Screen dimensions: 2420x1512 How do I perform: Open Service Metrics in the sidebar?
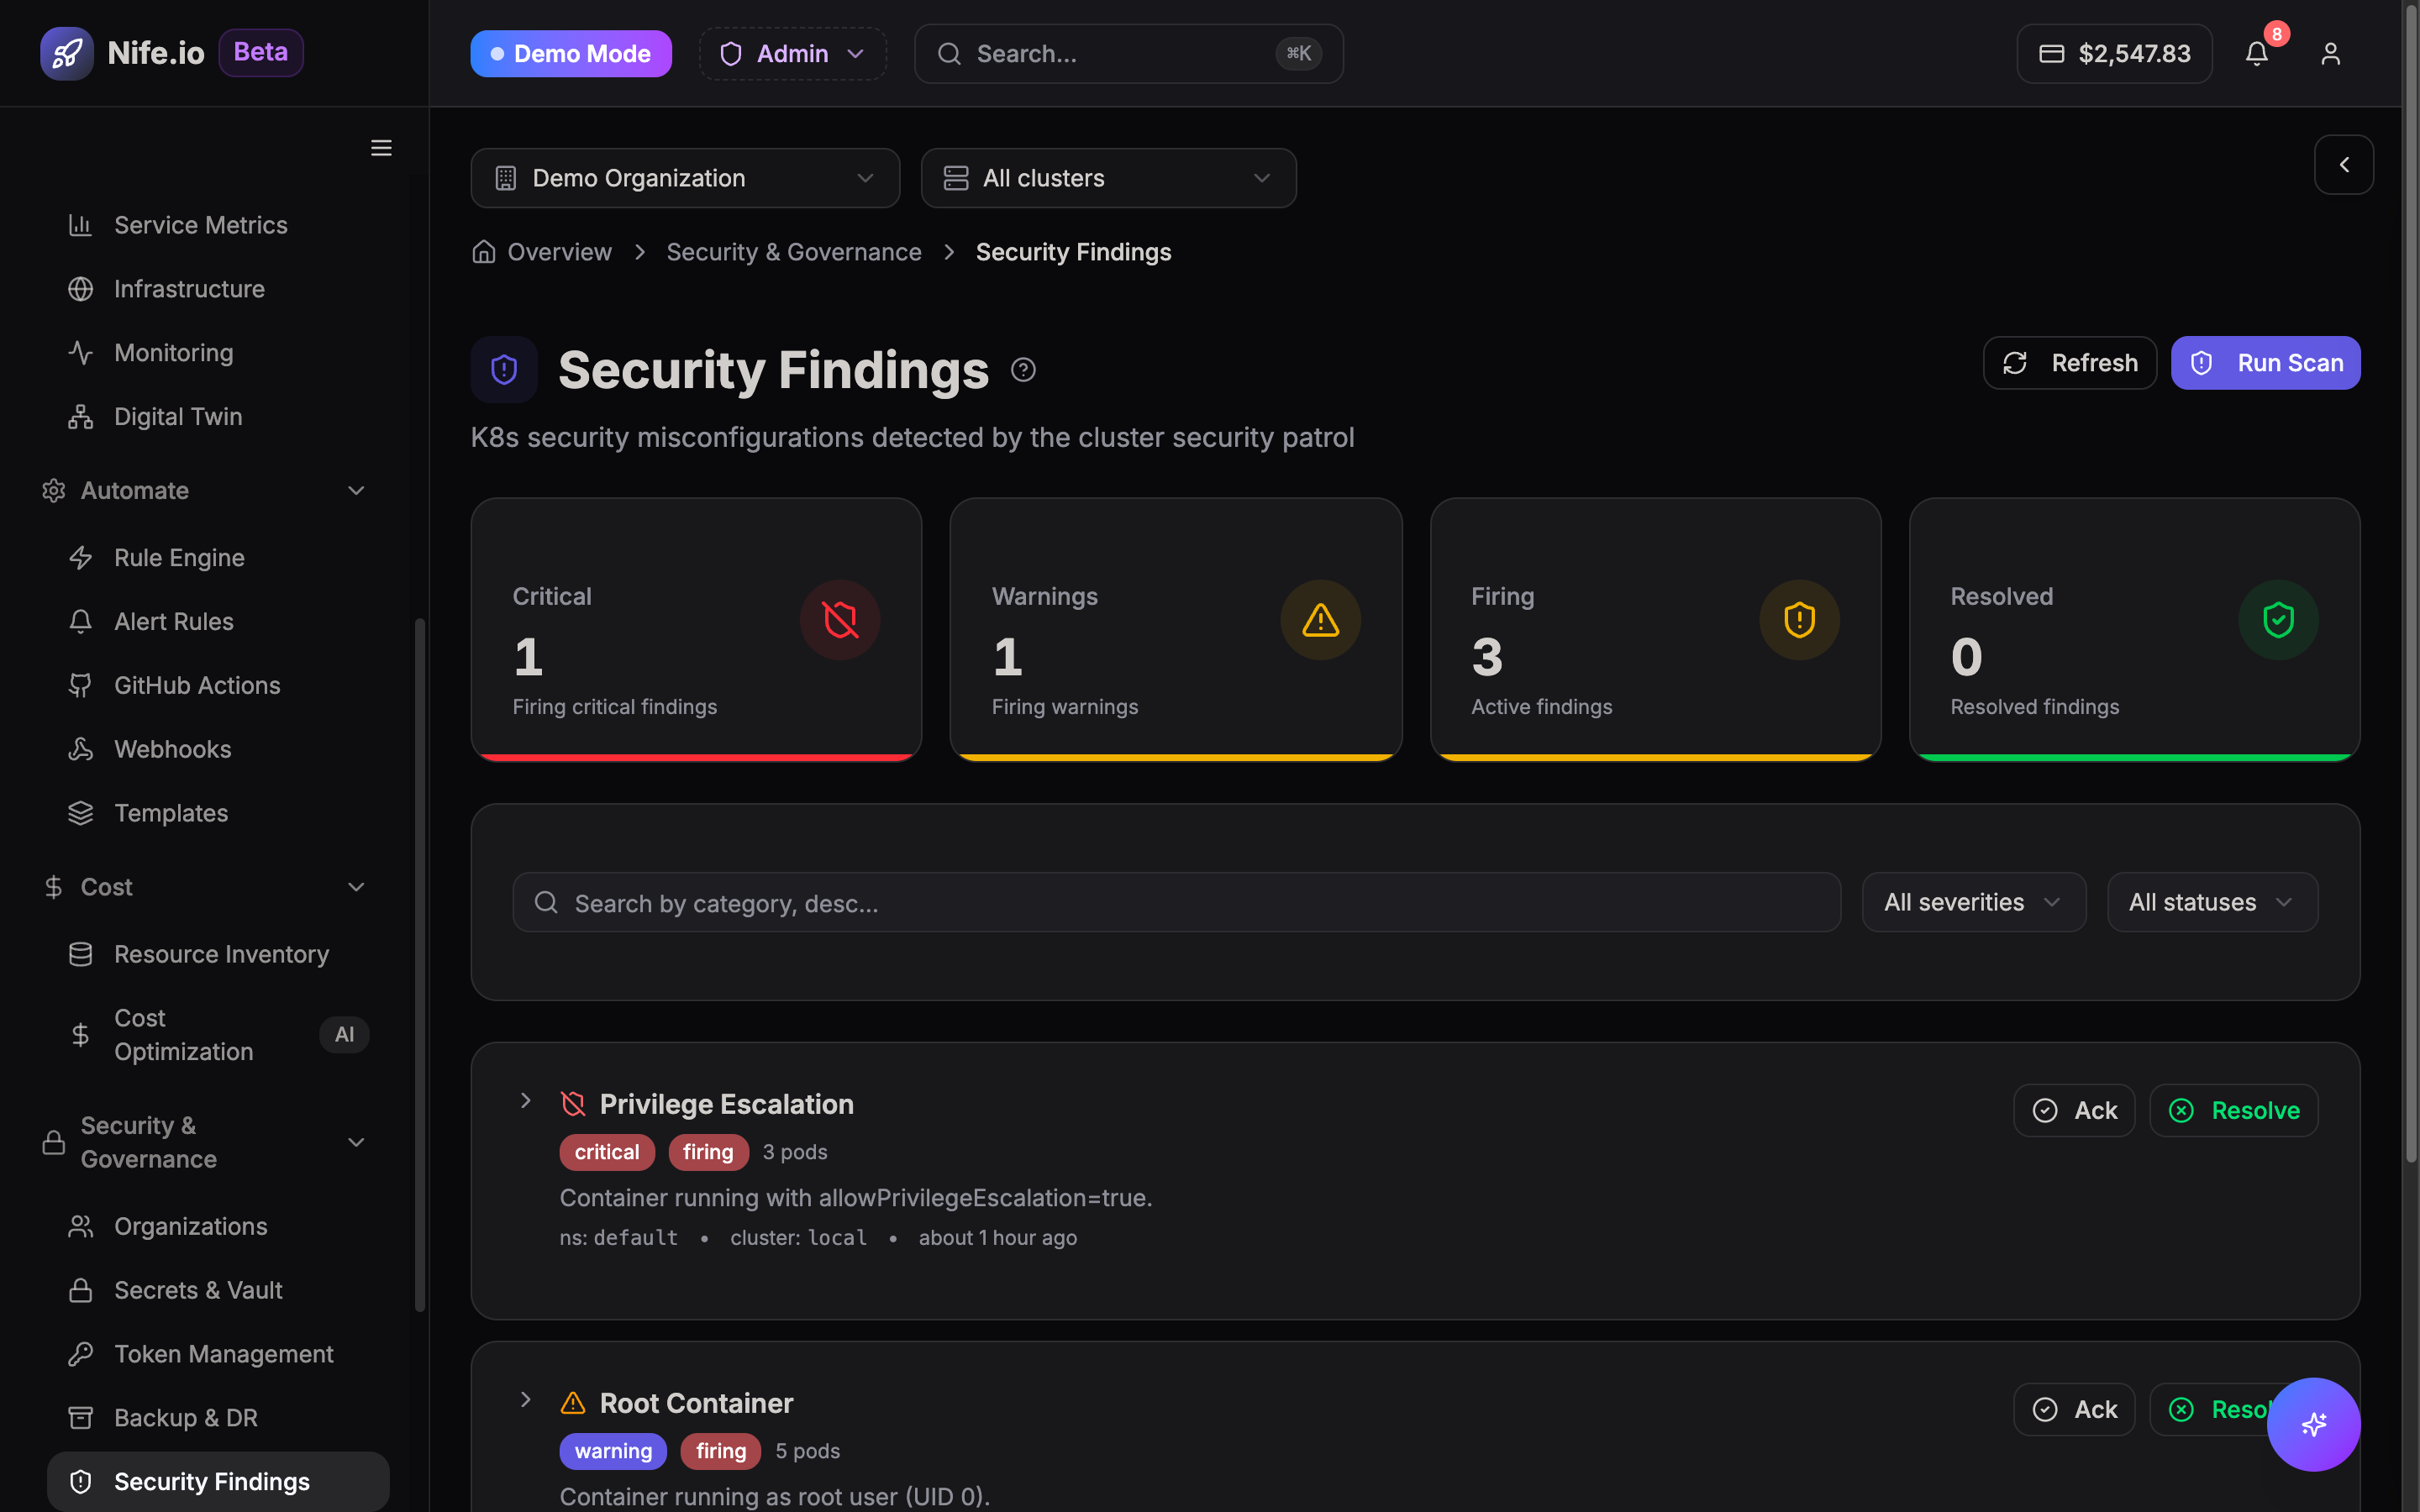pyautogui.click(x=217, y=225)
